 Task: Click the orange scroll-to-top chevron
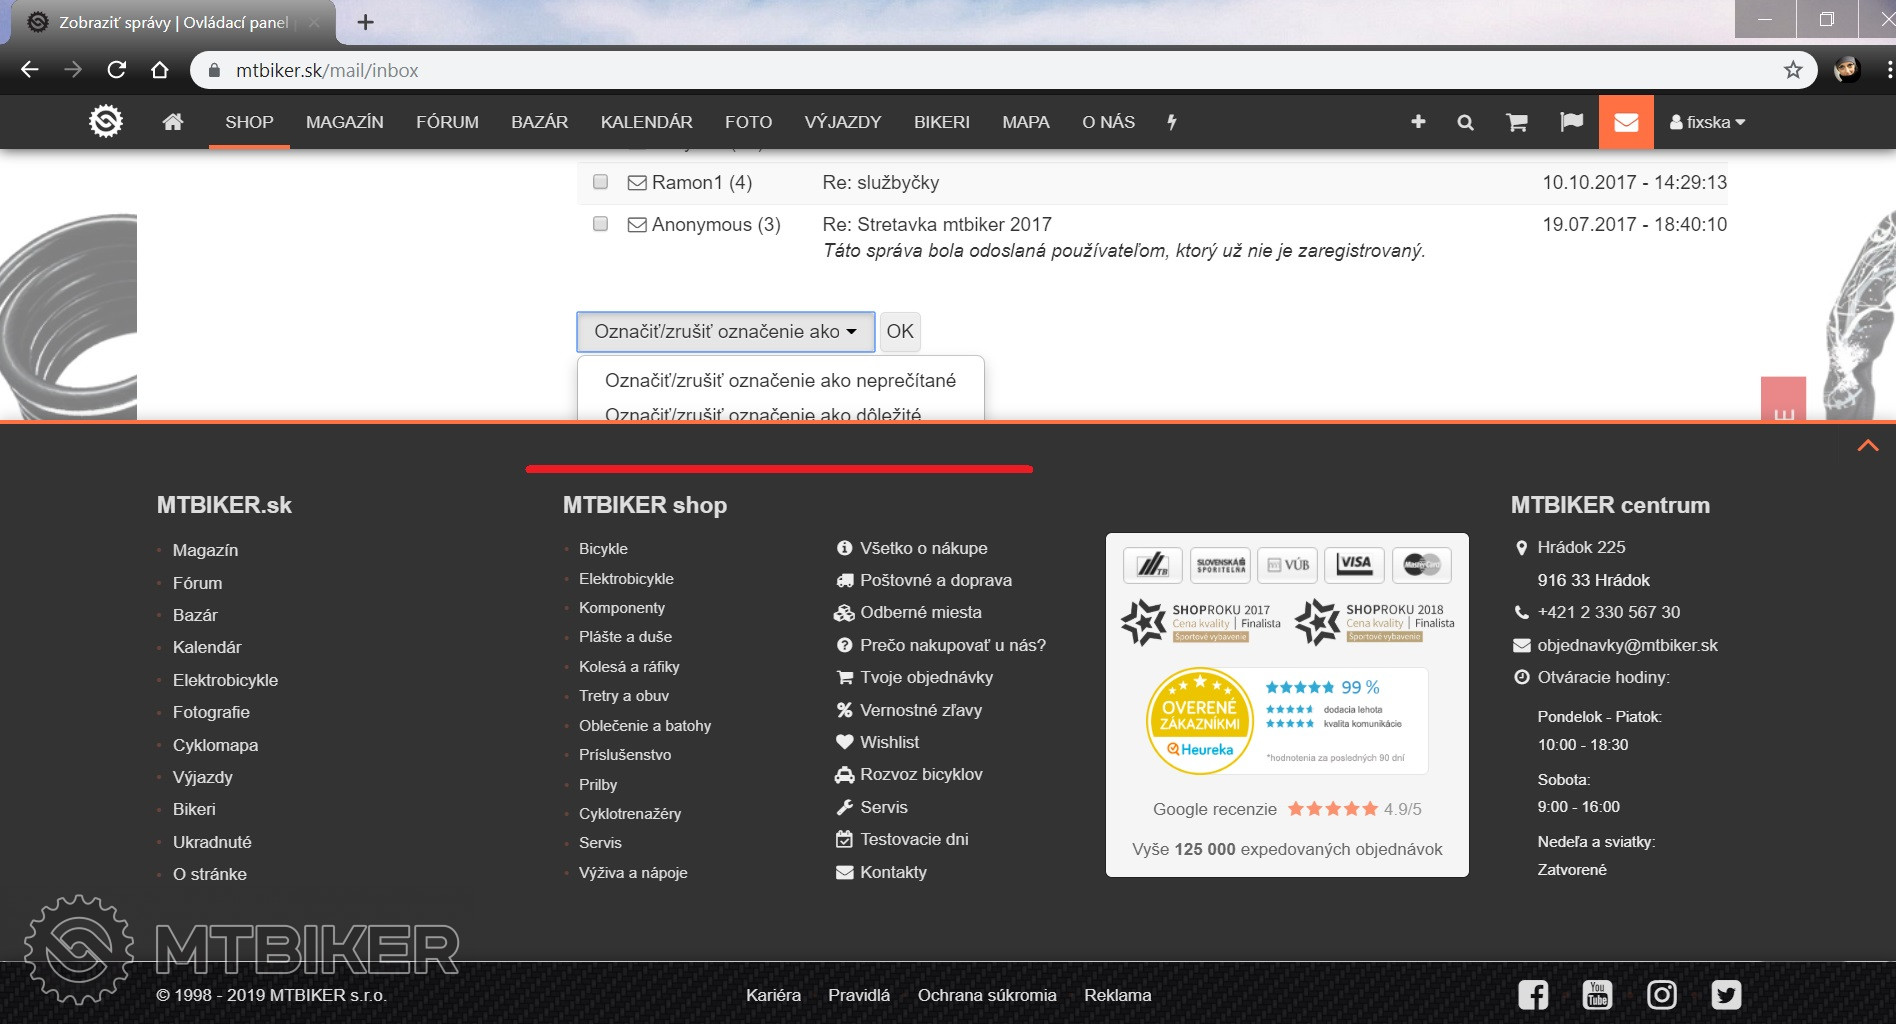pos(1867,446)
